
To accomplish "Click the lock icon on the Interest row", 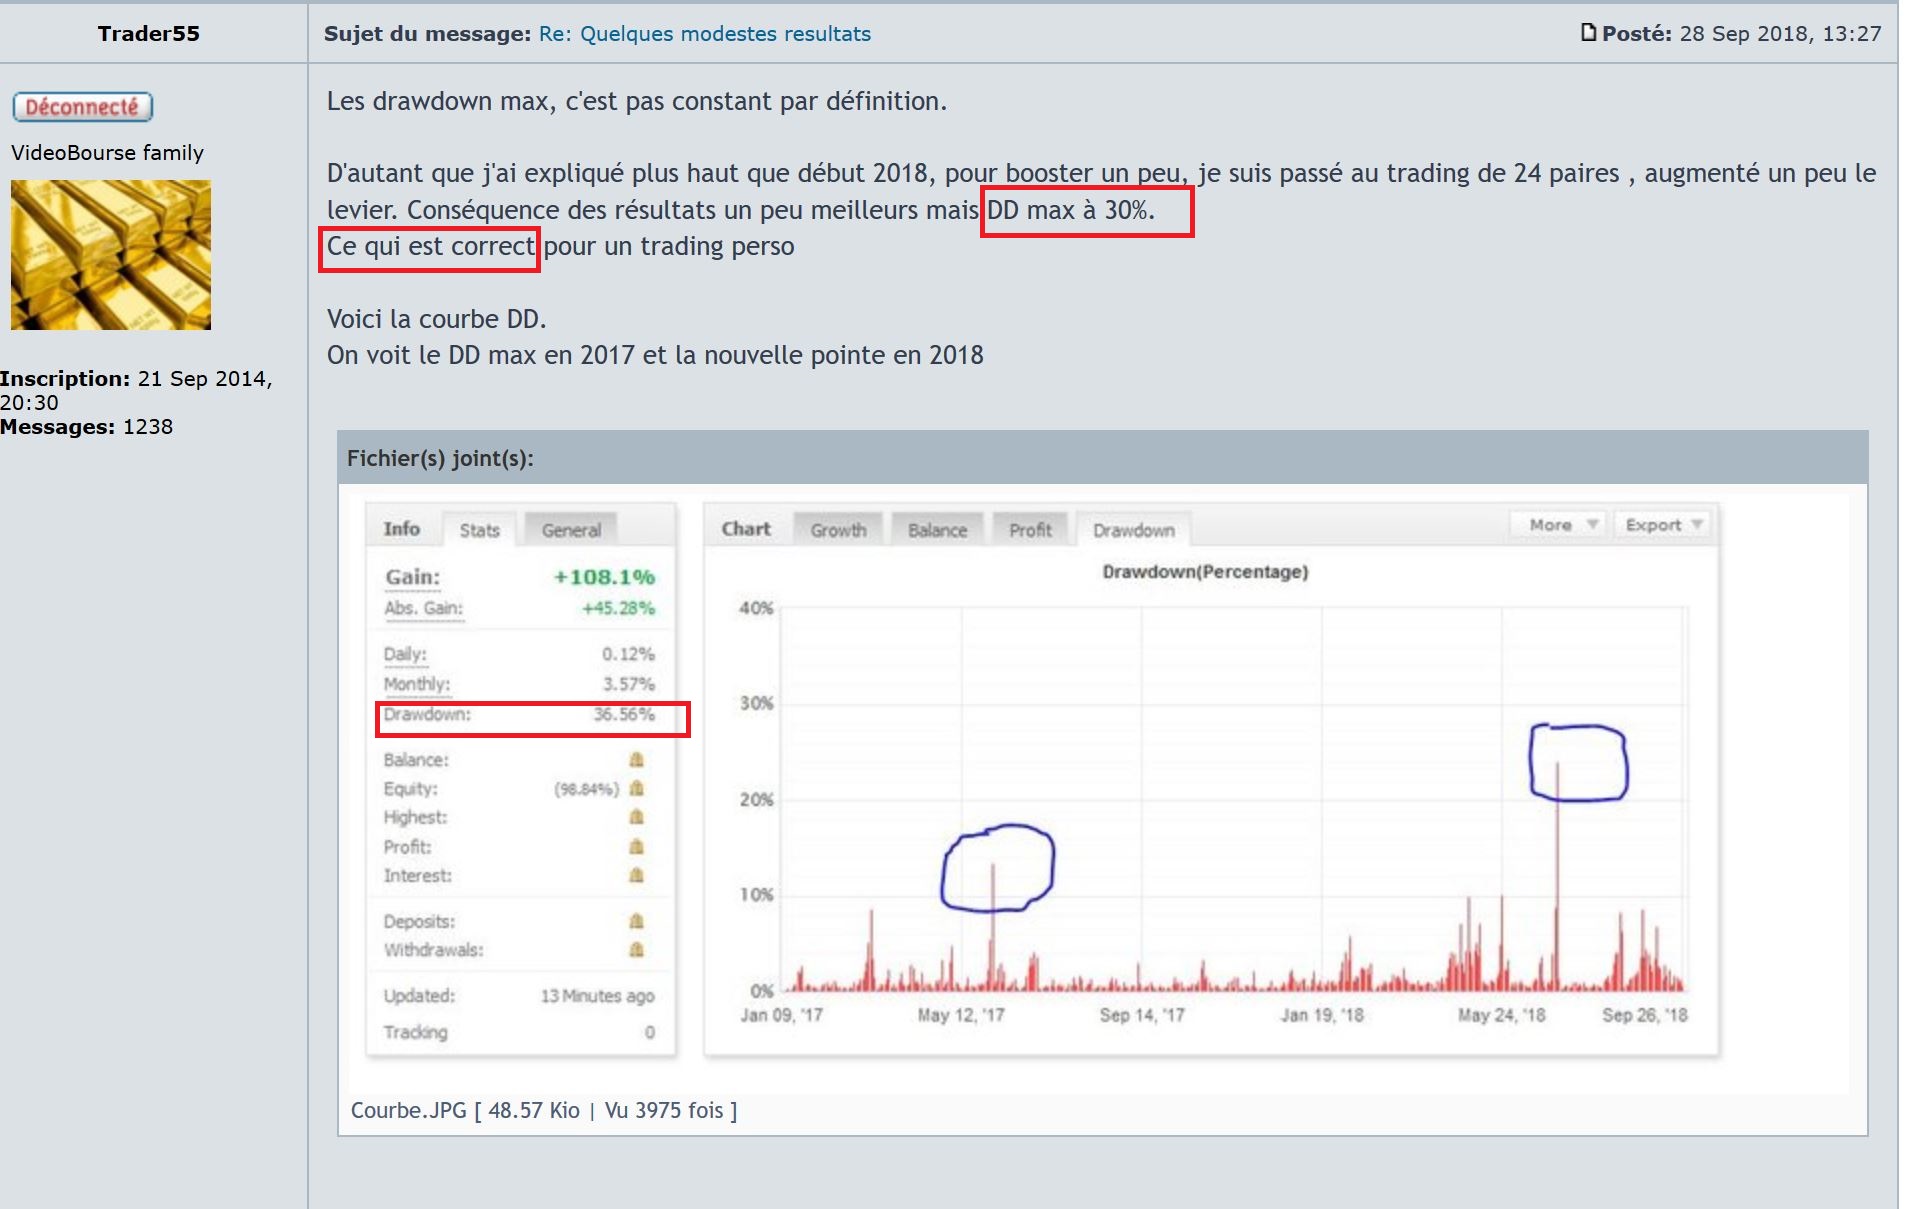I will tap(636, 876).
